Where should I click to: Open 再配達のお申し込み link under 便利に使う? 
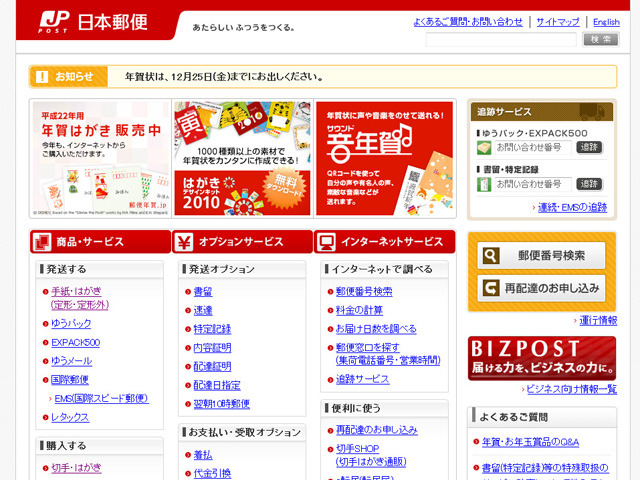(x=376, y=430)
